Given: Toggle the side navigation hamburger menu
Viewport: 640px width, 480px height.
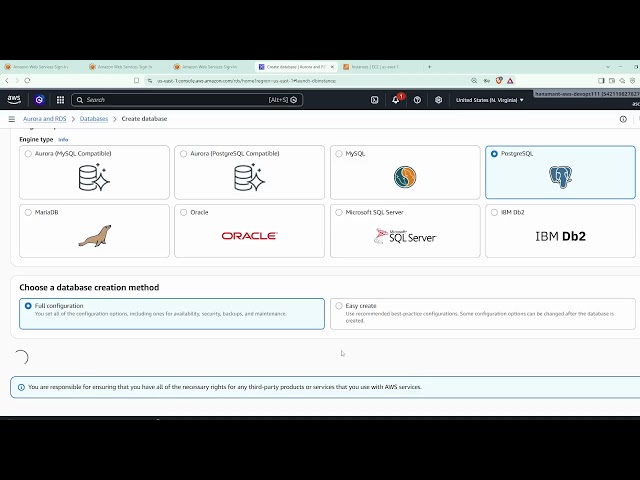Looking at the screenshot, I should tap(12, 119).
